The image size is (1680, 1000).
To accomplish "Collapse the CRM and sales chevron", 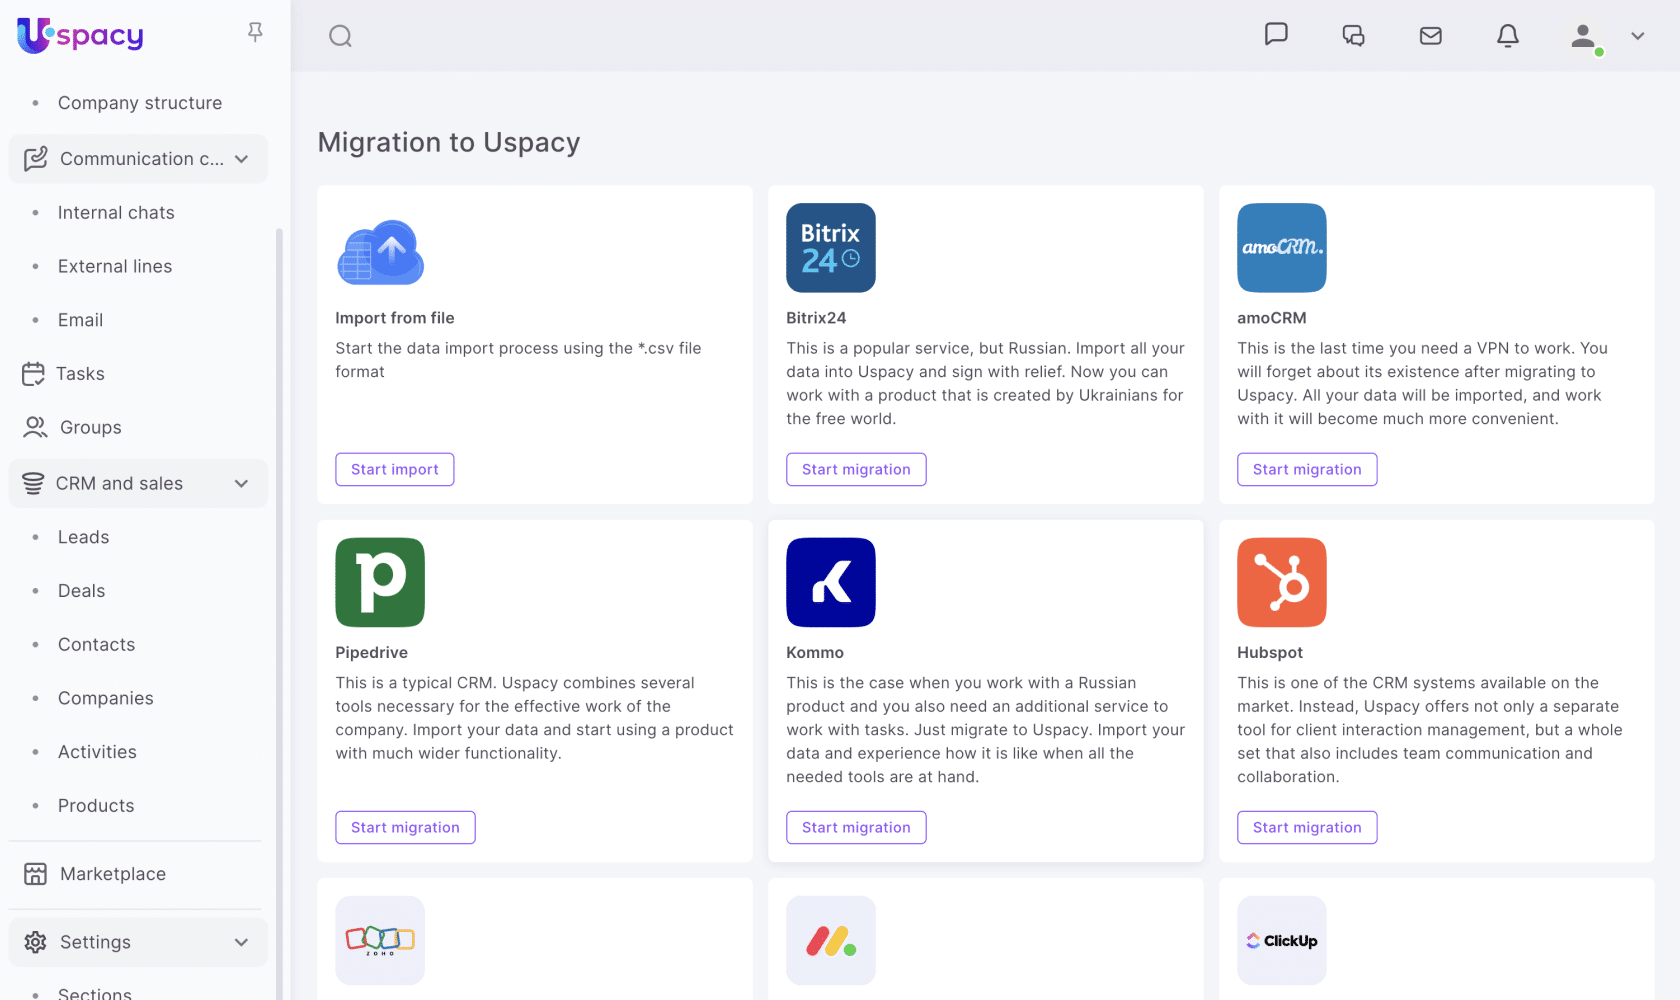I will click(242, 484).
